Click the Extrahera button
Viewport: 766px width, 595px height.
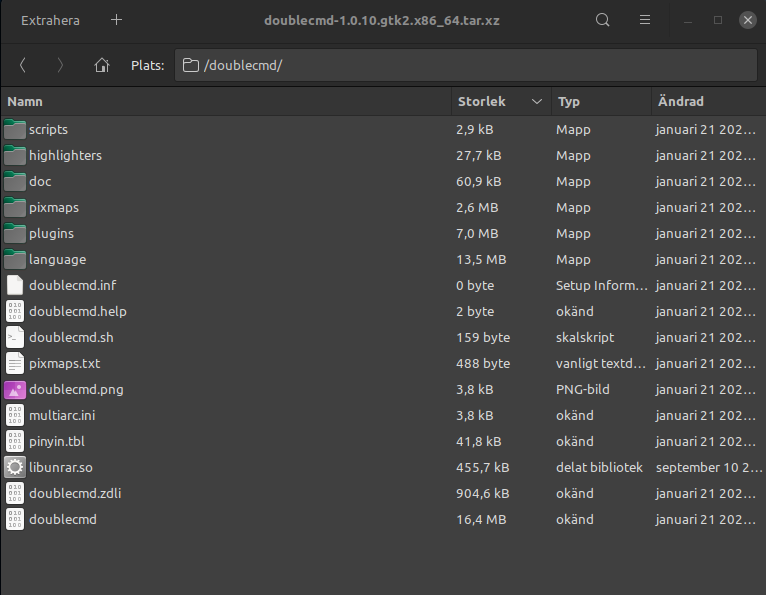(50, 21)
